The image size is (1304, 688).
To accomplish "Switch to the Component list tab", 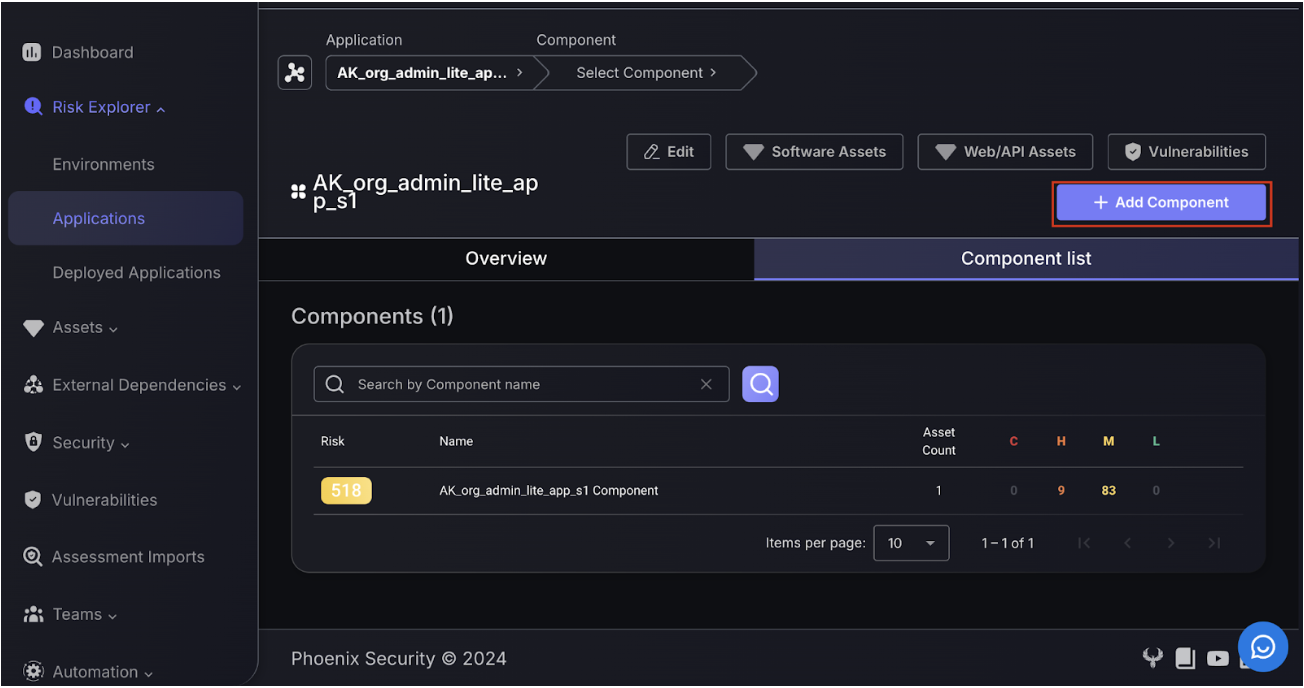I will 1026,258.
